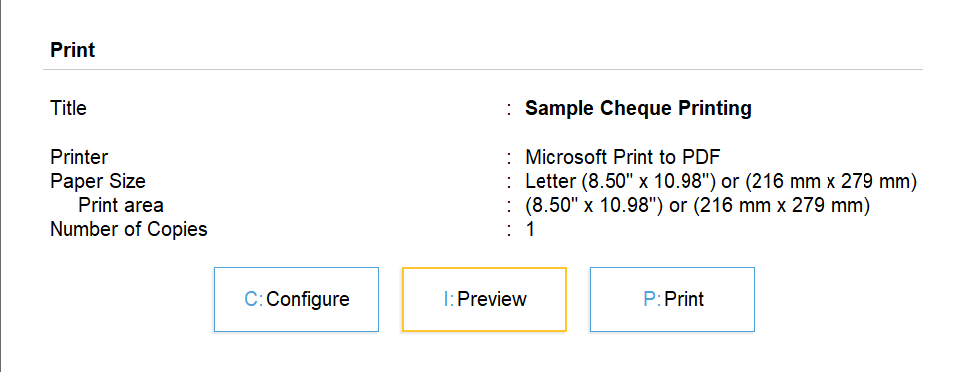
Task: Select the Title field label
Action: 68,108
